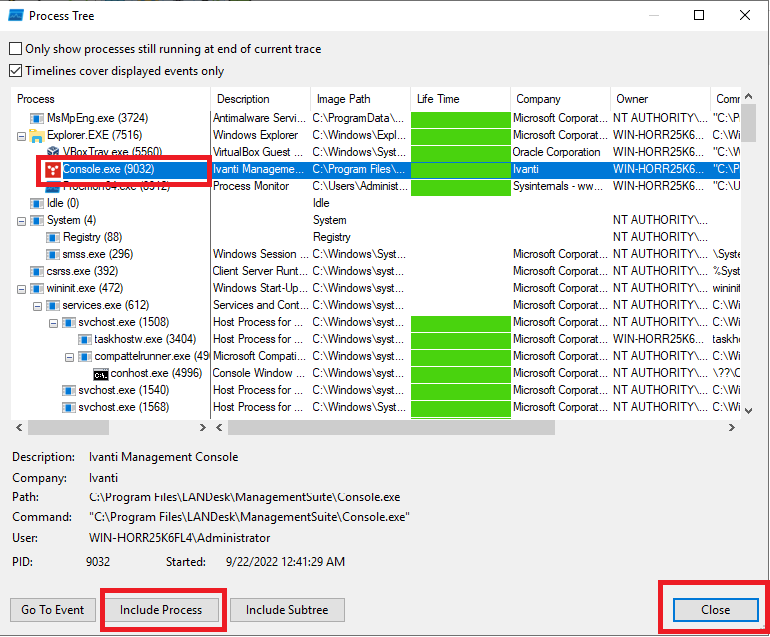Click the taskhostw.exe process icon
Screen dimensions: 770x637
pos(84,339)
